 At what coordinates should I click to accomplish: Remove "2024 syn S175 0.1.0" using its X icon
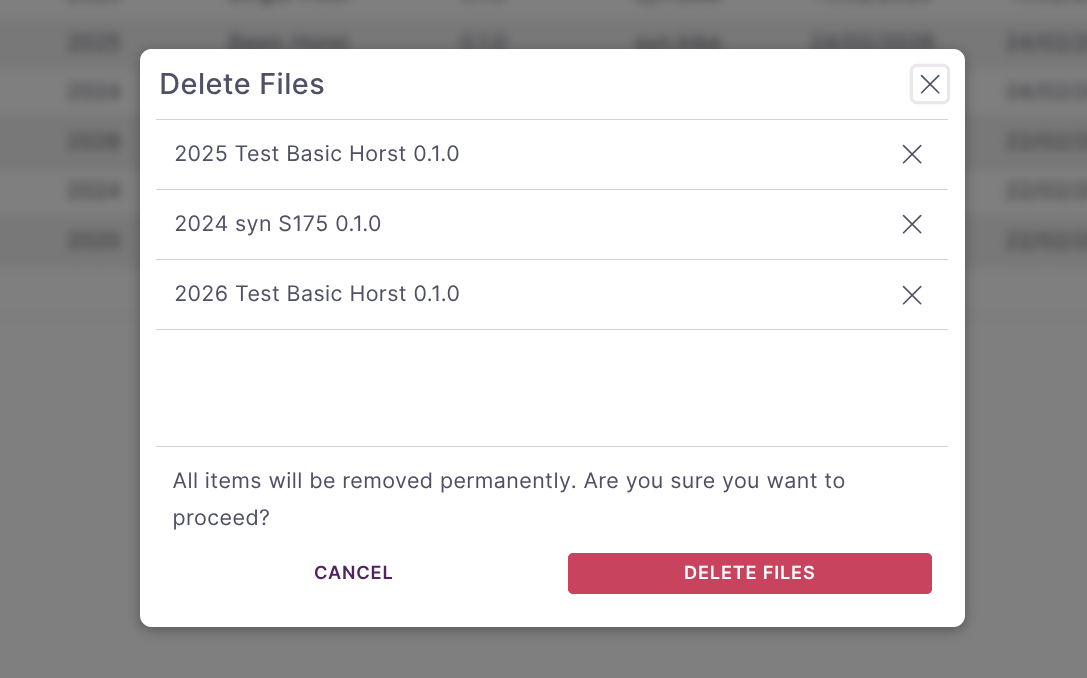(911, 224)
